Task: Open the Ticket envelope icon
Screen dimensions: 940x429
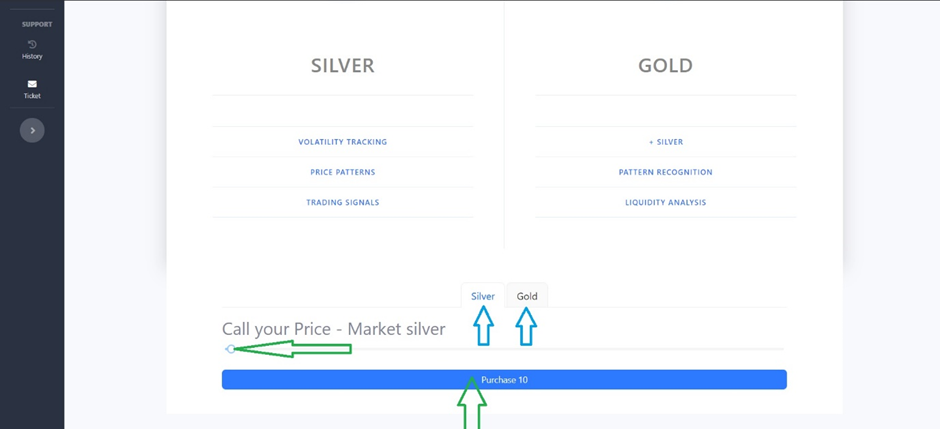Action: click(x=32, y=84)
